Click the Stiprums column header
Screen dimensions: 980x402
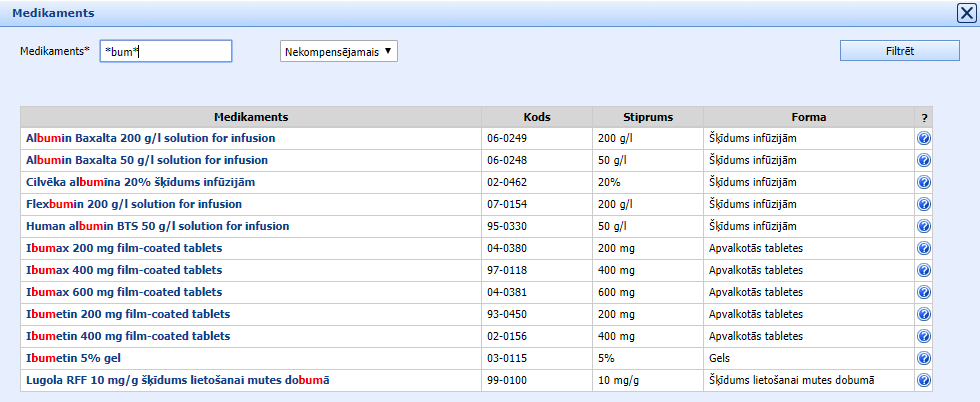tap(646, 117)
